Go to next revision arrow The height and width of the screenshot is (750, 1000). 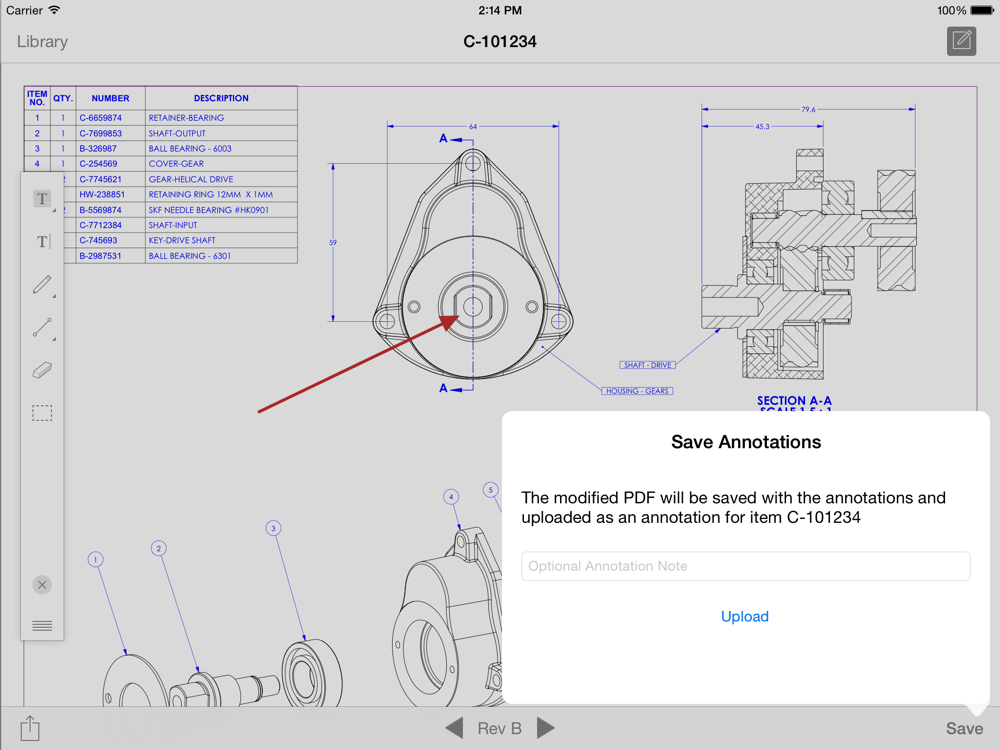pos(546,728)
